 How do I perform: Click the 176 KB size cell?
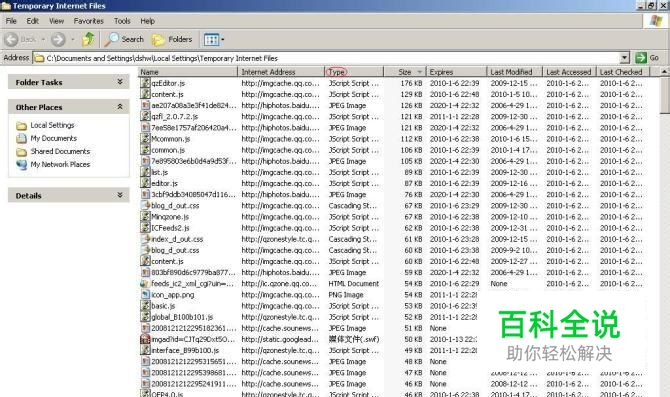411,83
